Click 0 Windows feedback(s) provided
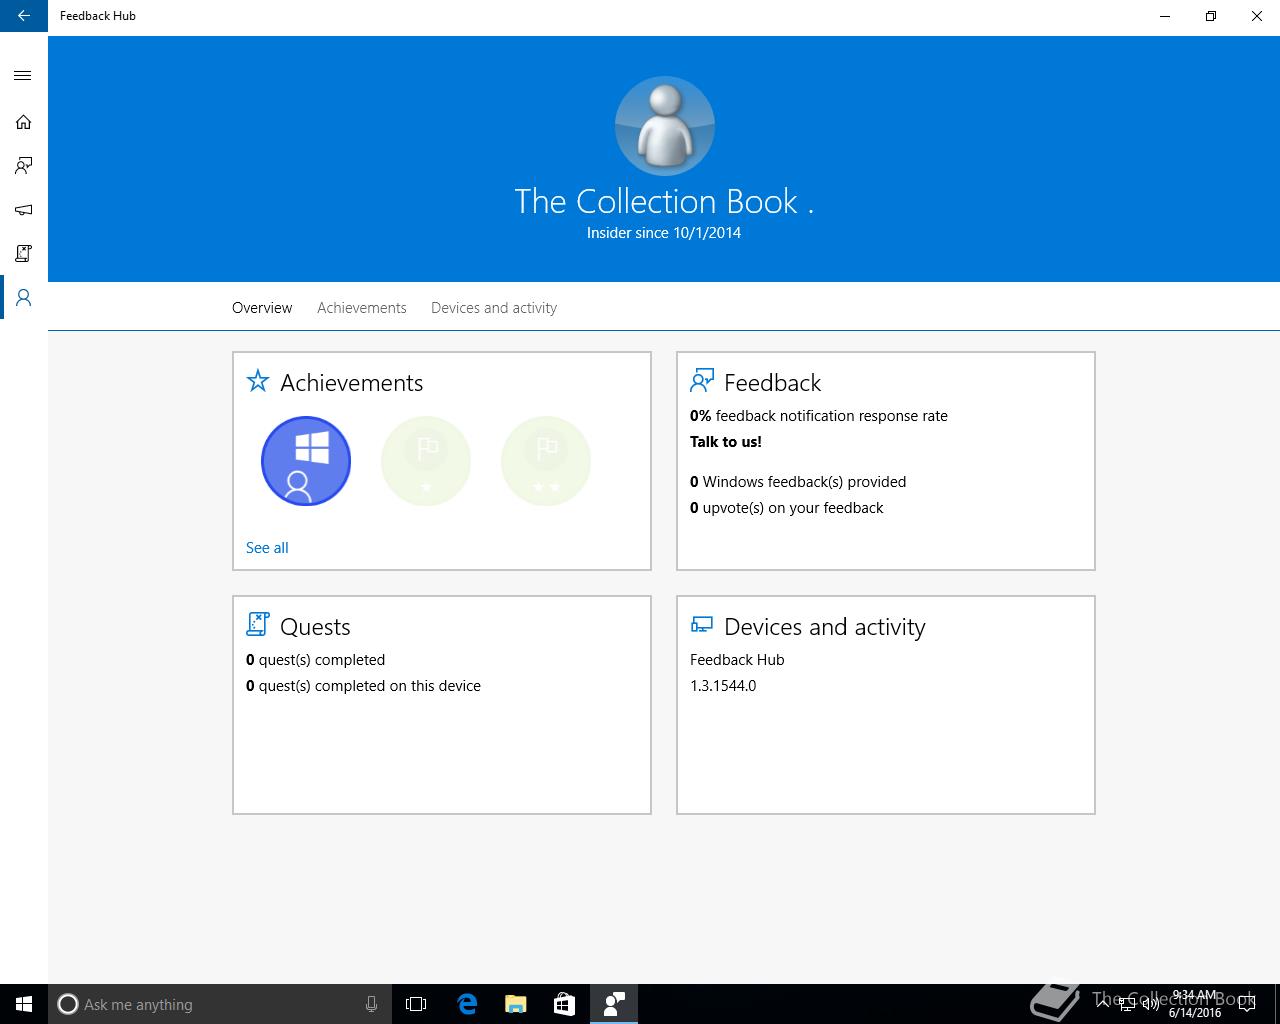 (798, 482)
